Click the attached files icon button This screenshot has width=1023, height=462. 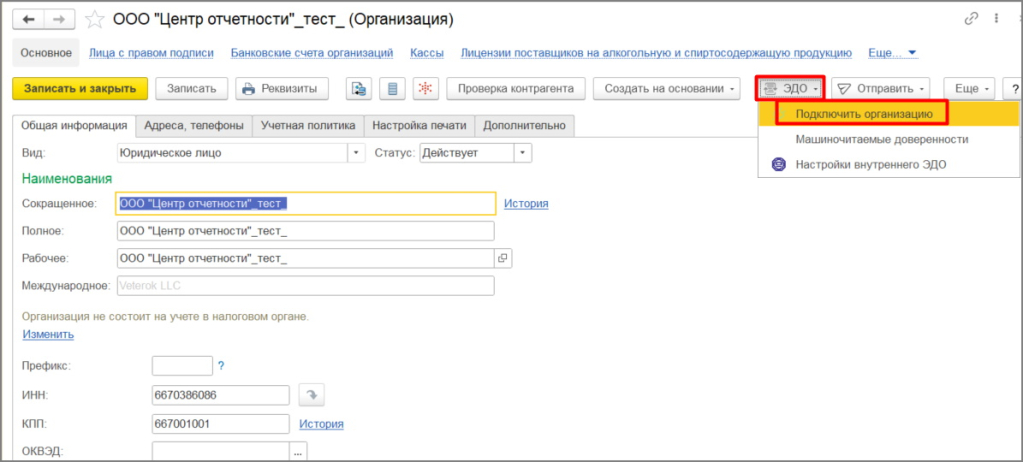coord(359,89)
